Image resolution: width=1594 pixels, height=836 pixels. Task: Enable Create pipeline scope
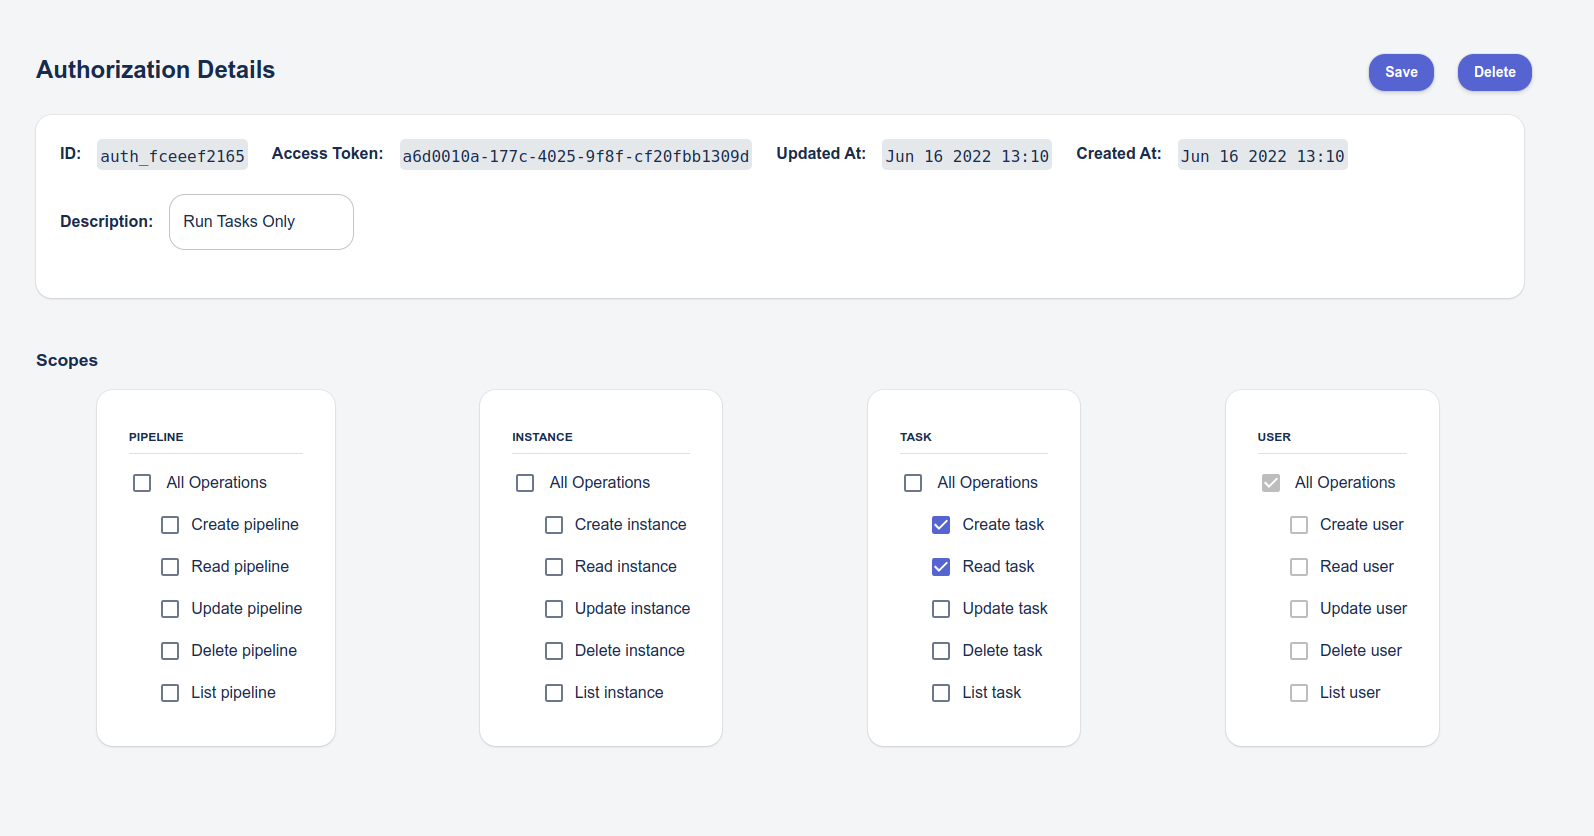click(x=170, y=525)
